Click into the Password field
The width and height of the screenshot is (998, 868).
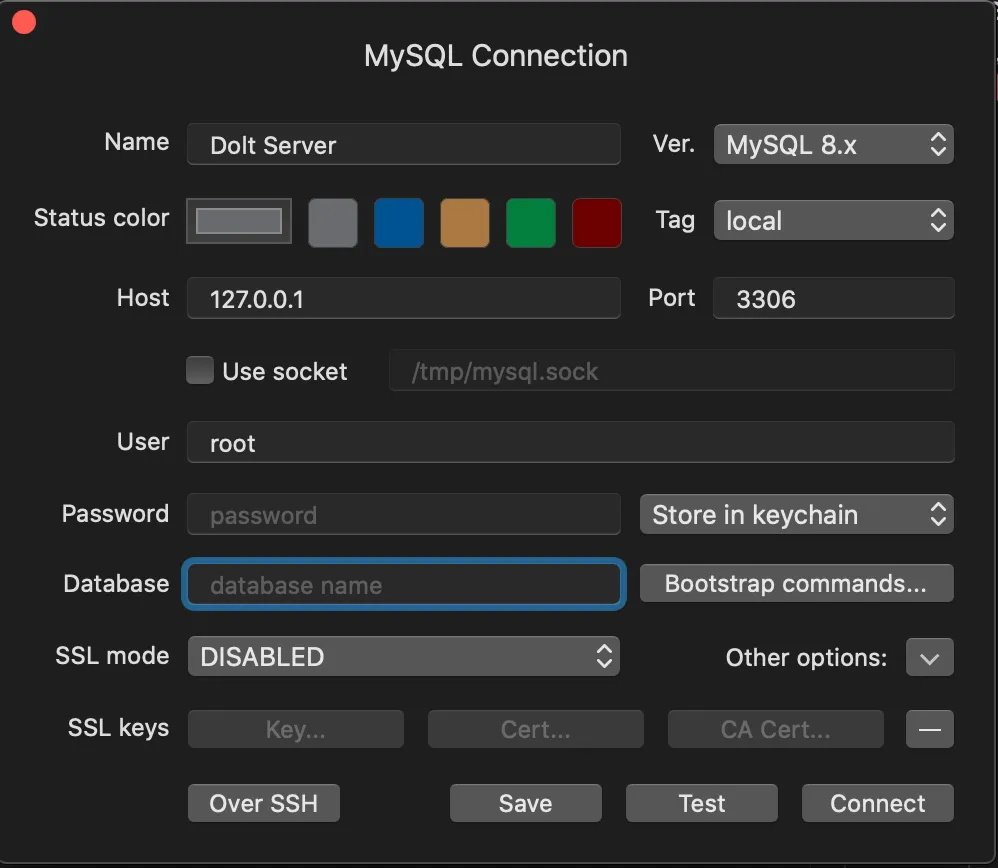click(x=403, y=515)
